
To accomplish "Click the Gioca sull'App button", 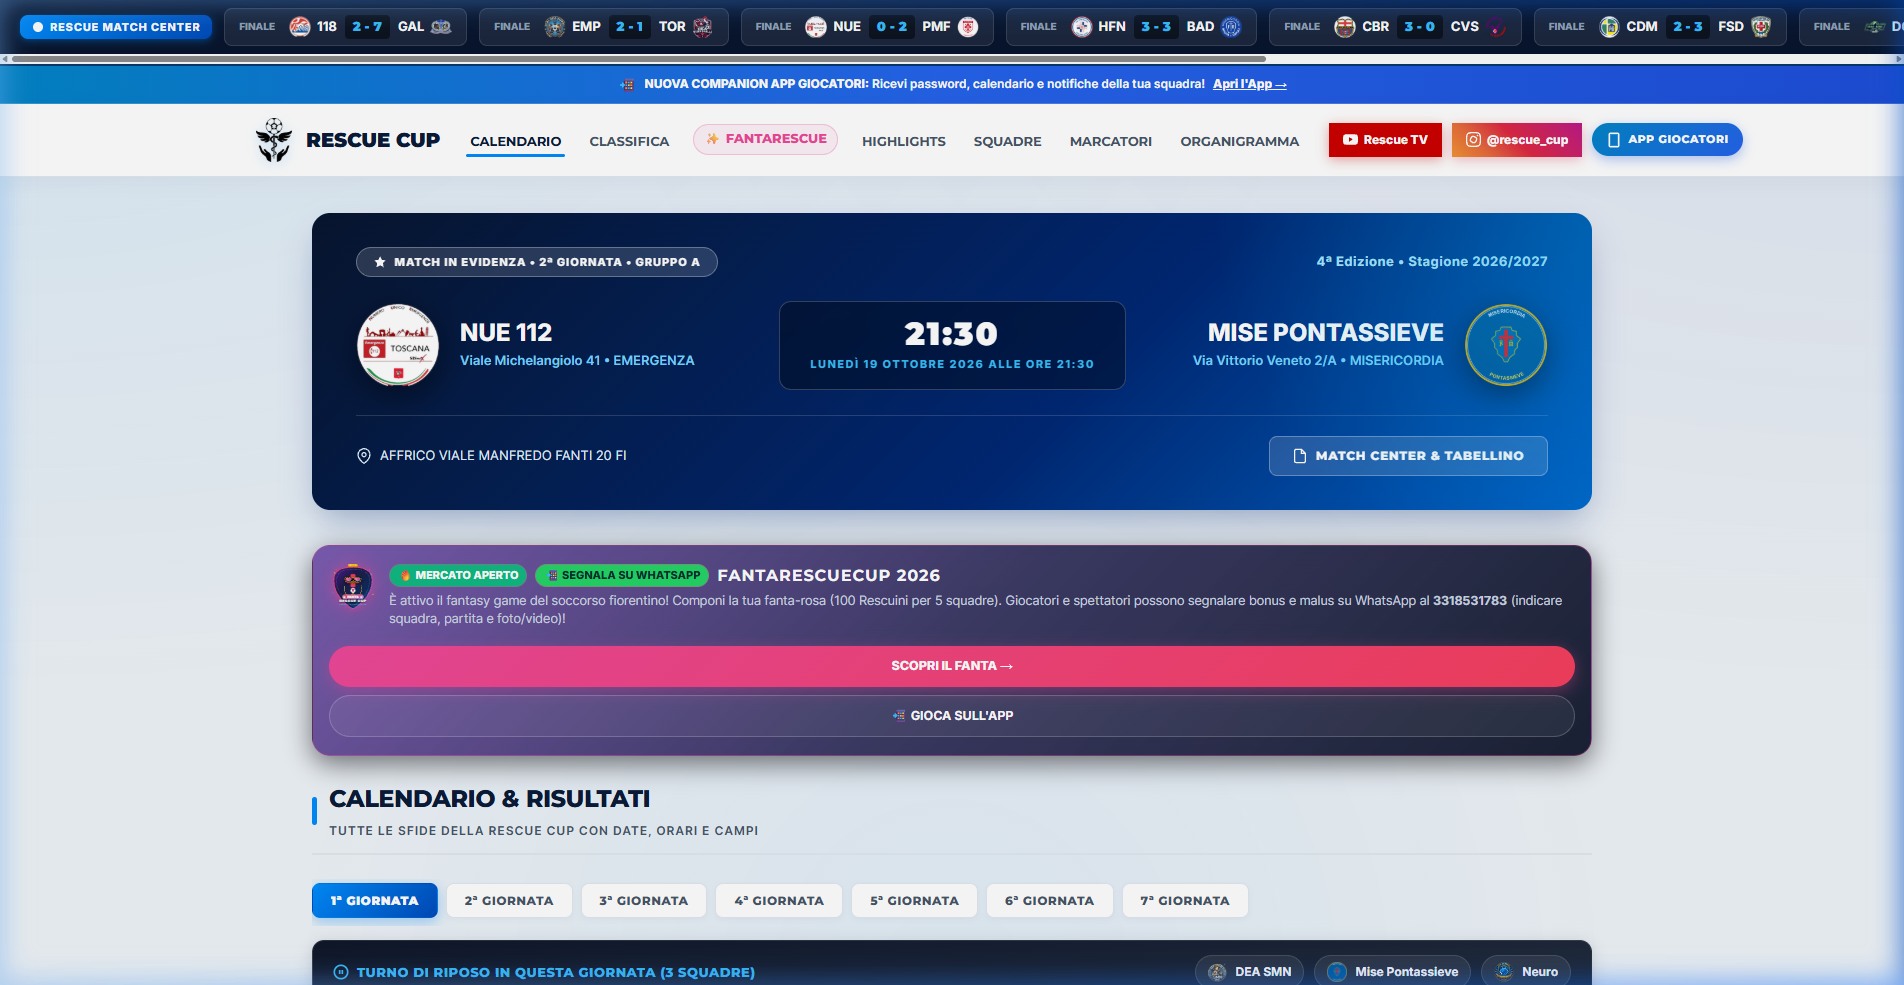I will tap(952, 716).
